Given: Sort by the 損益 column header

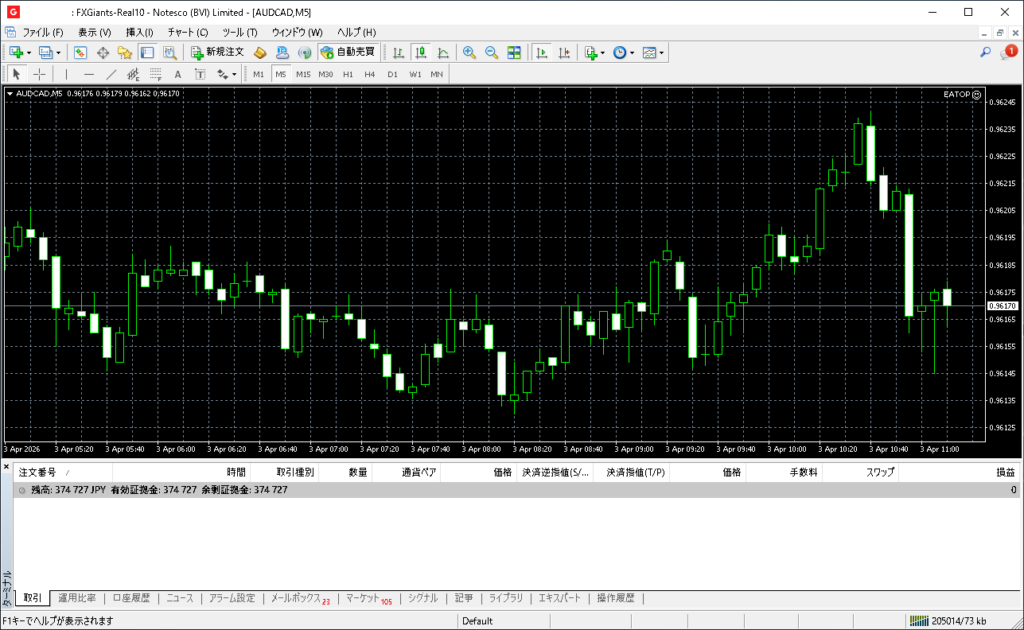Looking at the screenshot, I should point(1003,472).
